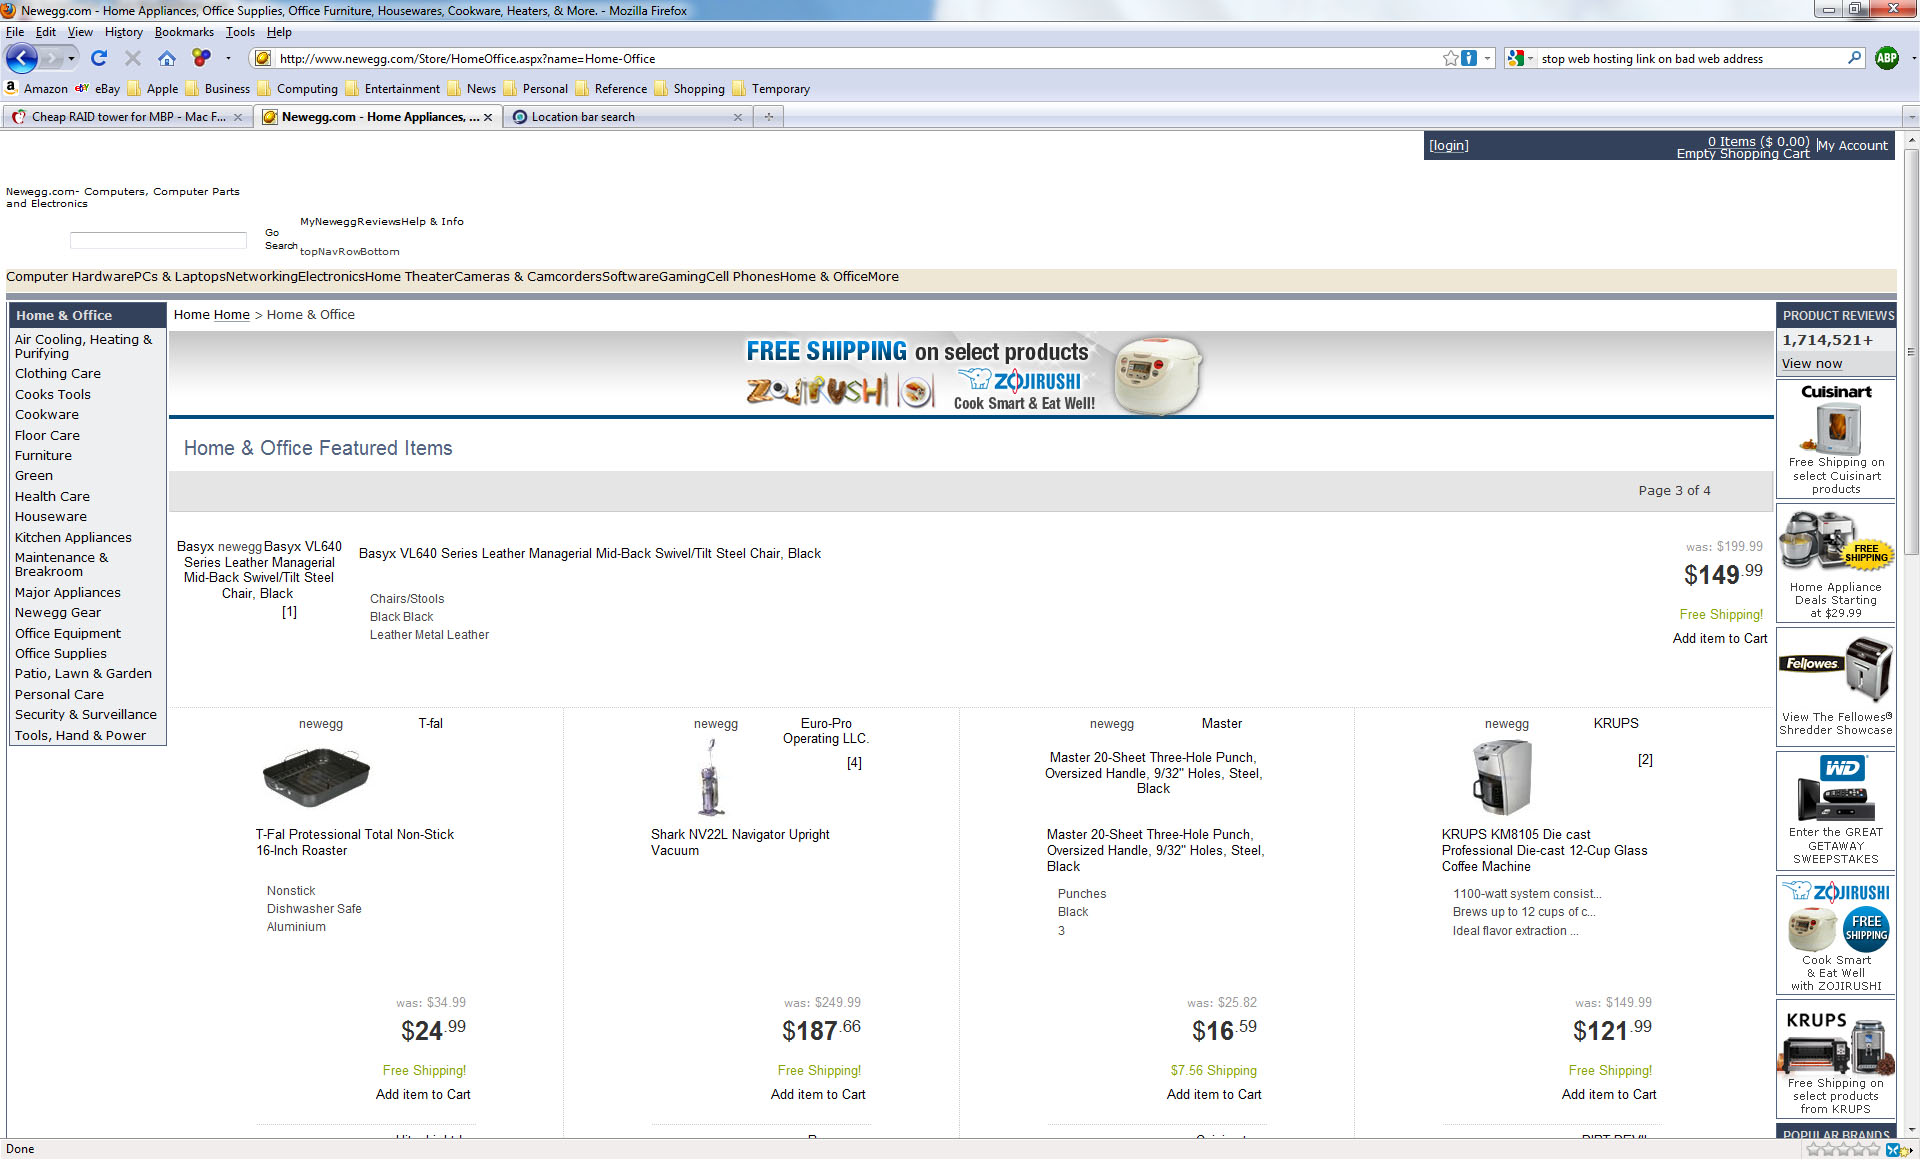Open the Fellowes Shredder Showcase ad

[1836, 686]
